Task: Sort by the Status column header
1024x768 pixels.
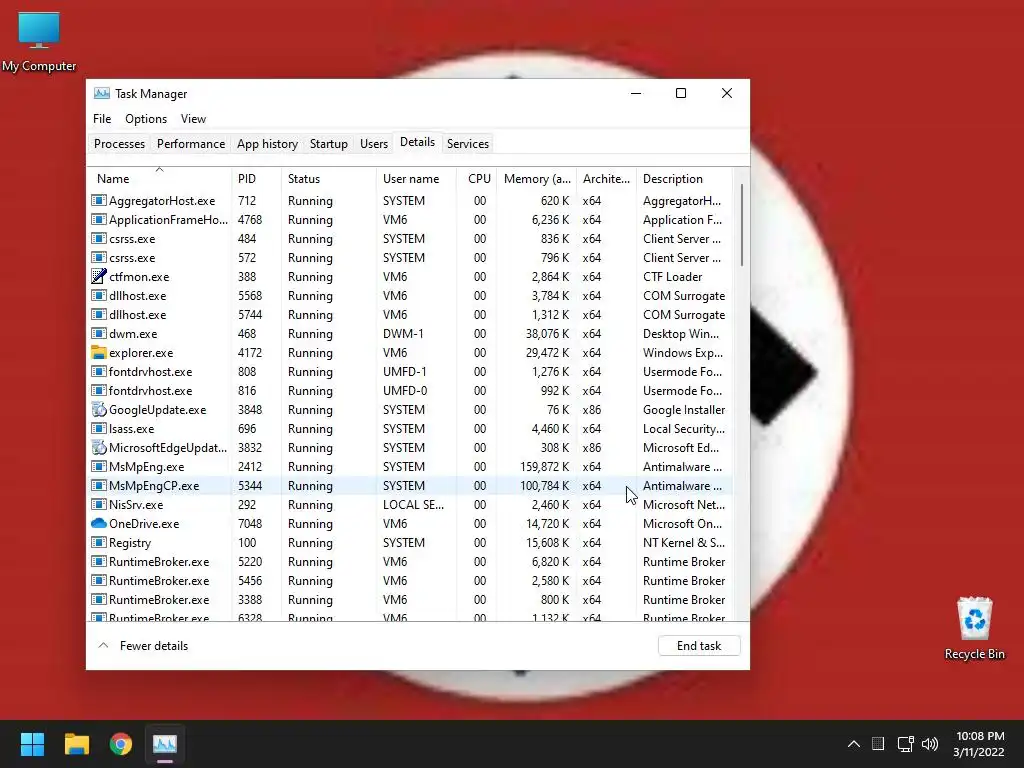Action: tap(328, 178)
